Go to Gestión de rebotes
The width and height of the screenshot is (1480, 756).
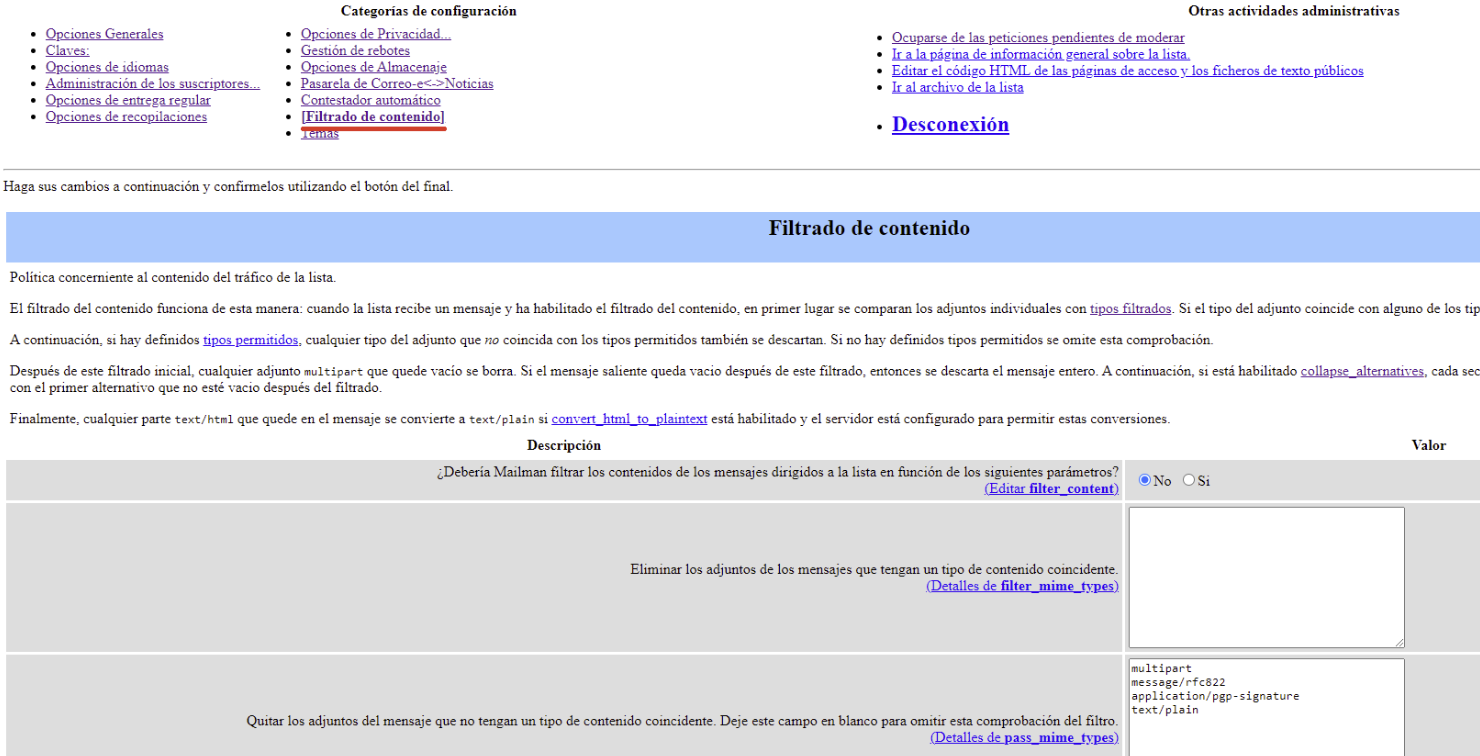point(355,50)
